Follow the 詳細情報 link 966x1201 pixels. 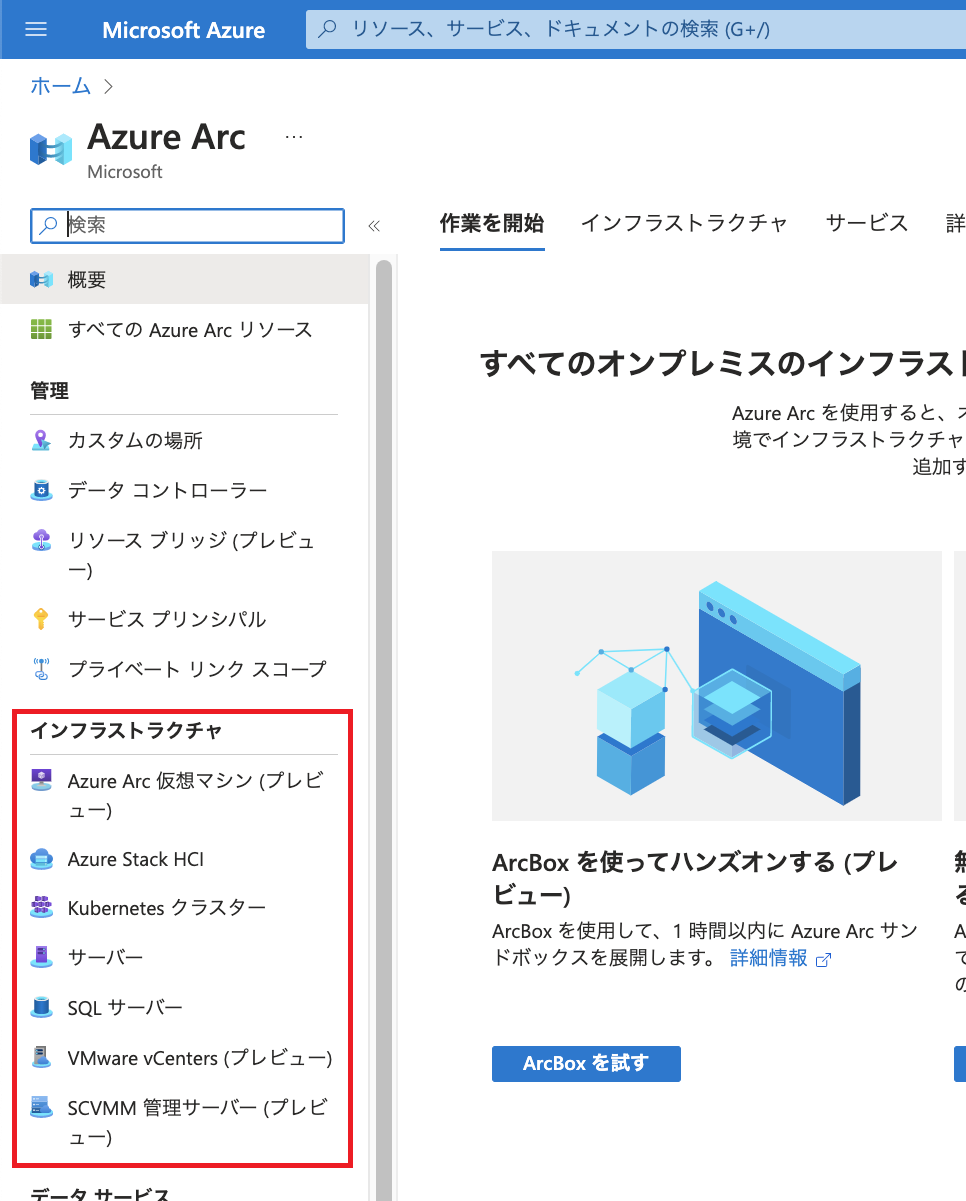click(x=768, y=958)
